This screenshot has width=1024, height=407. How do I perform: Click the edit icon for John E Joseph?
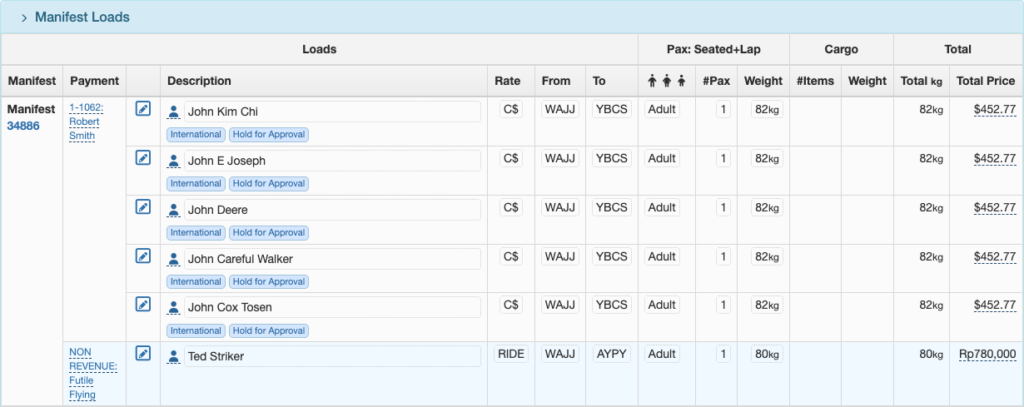click(143, 158)
